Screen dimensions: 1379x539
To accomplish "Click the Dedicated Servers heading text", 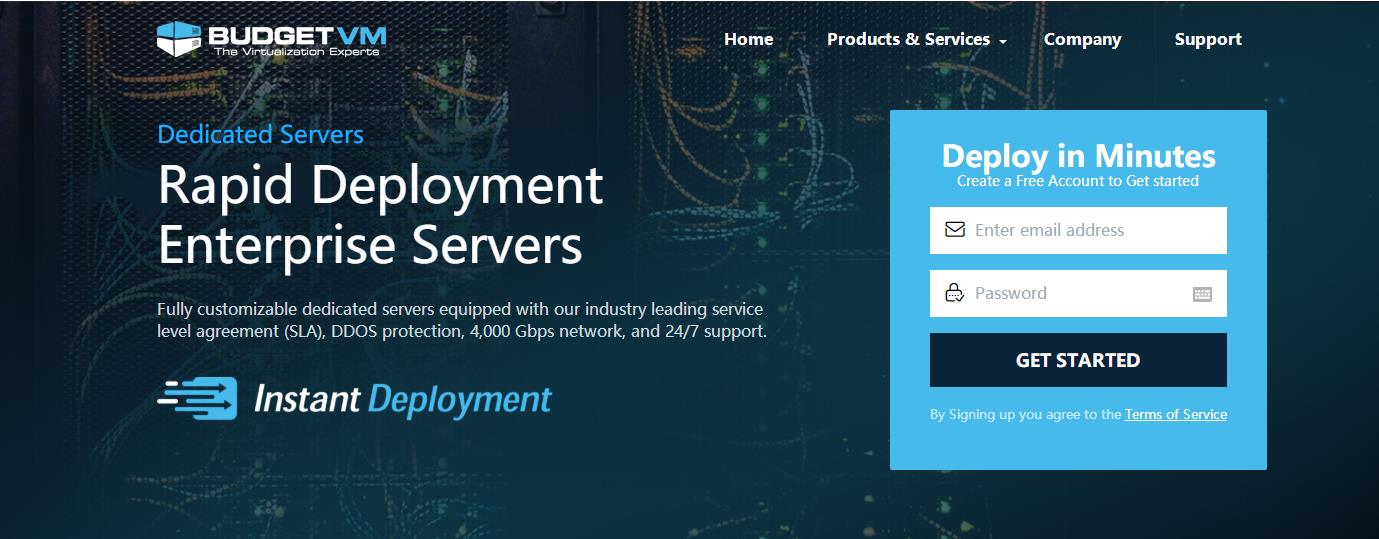I will click(261, 134).
